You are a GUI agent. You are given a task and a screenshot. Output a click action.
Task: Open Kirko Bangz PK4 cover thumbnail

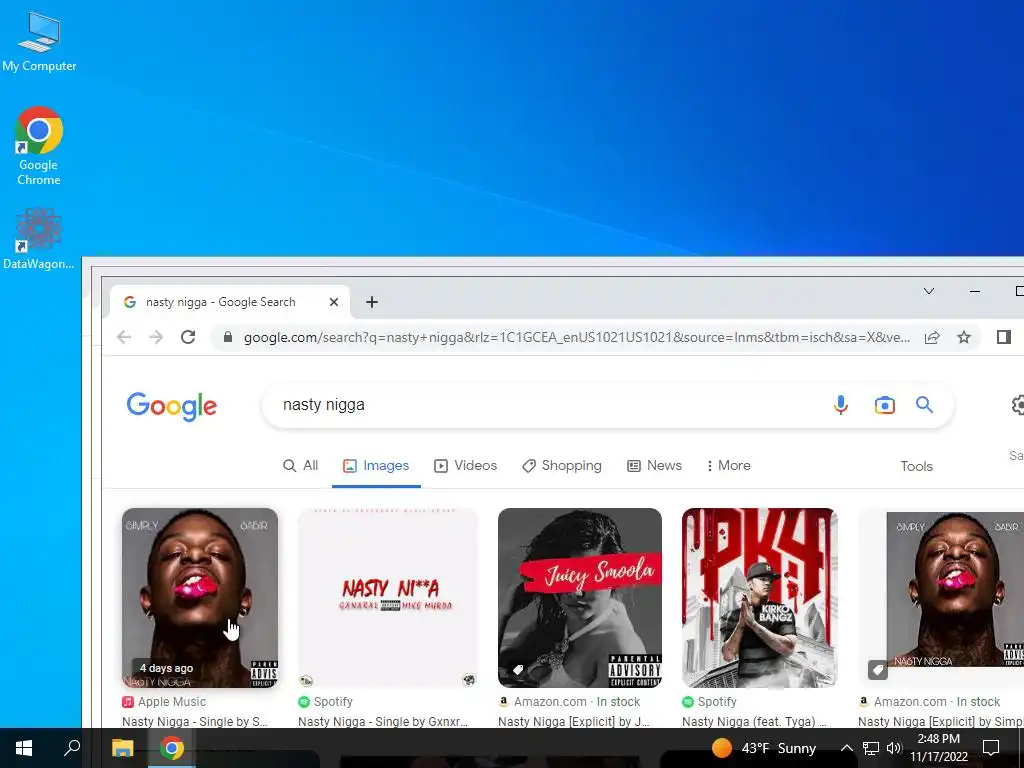click(x=760, y=598)
